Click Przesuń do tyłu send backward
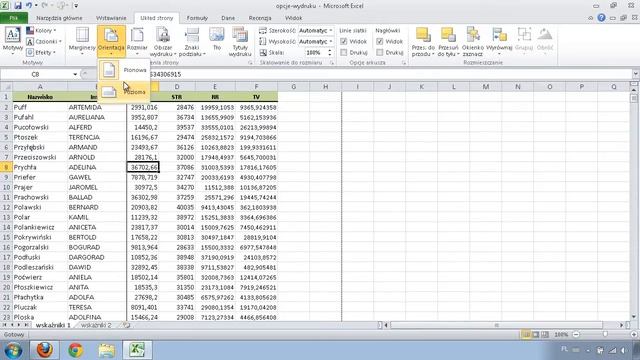 tap(449, 42)
